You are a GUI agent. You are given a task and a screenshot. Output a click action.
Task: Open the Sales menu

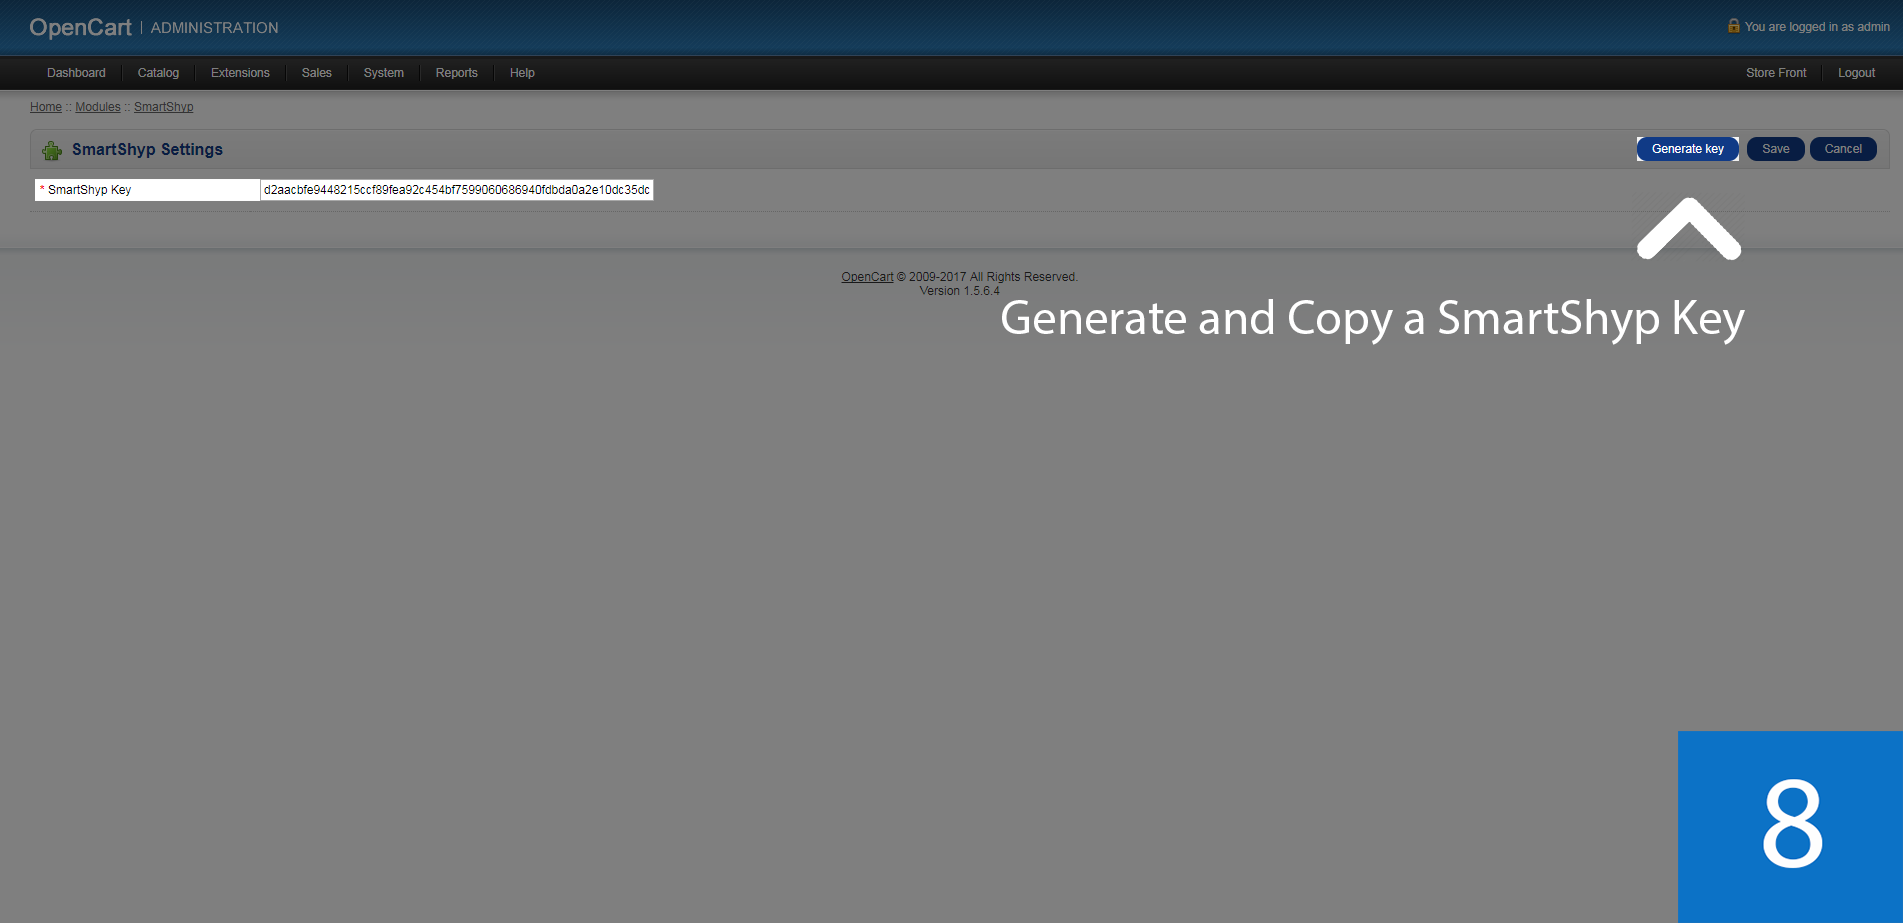(x=316, y=73)
